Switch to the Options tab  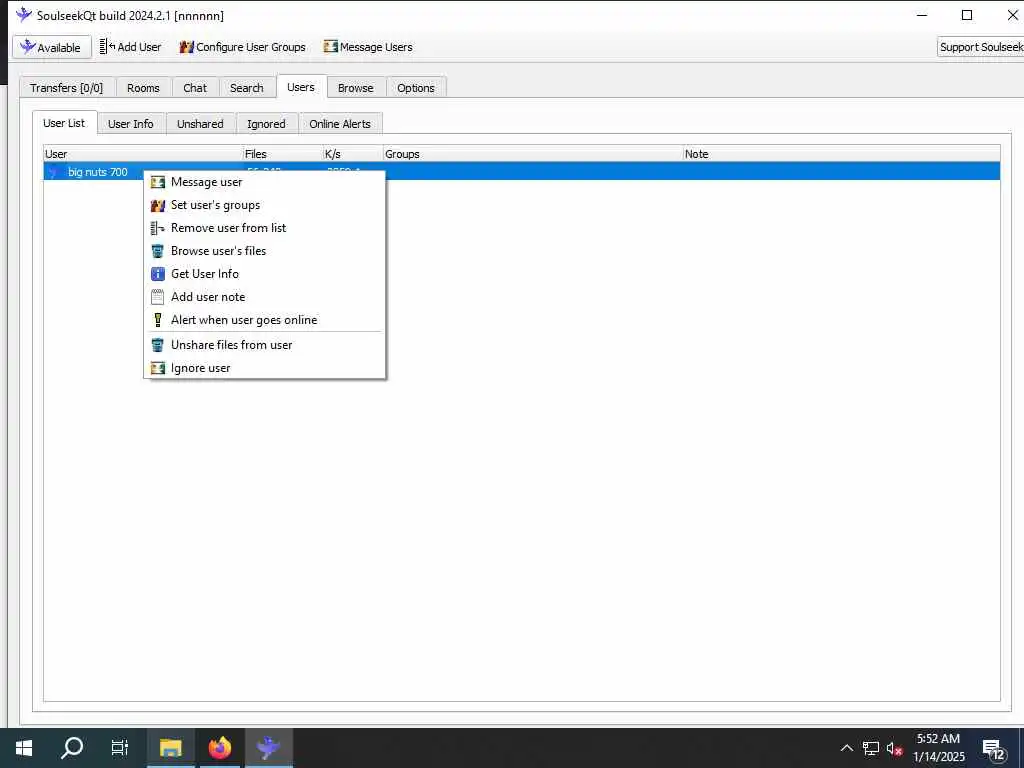click(415, 88)
